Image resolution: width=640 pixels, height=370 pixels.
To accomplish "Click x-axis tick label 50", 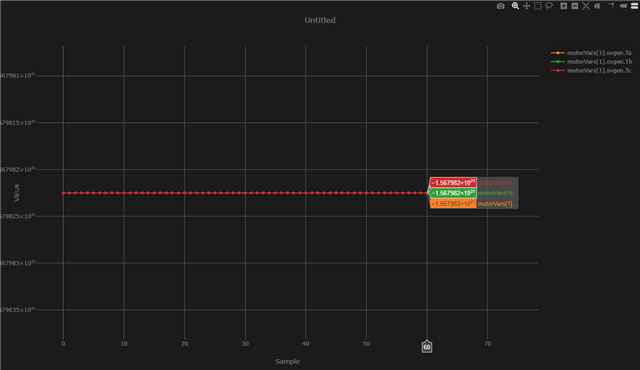I will click(366, 344).
